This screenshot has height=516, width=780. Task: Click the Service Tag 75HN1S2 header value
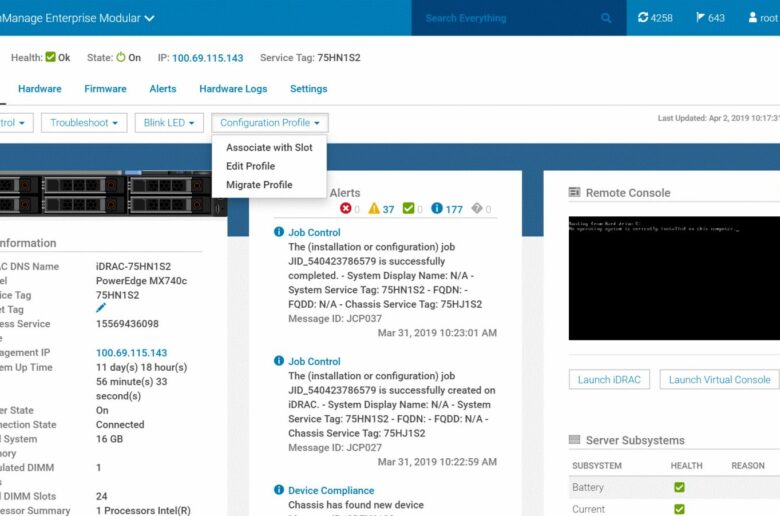tap(339, 58)
